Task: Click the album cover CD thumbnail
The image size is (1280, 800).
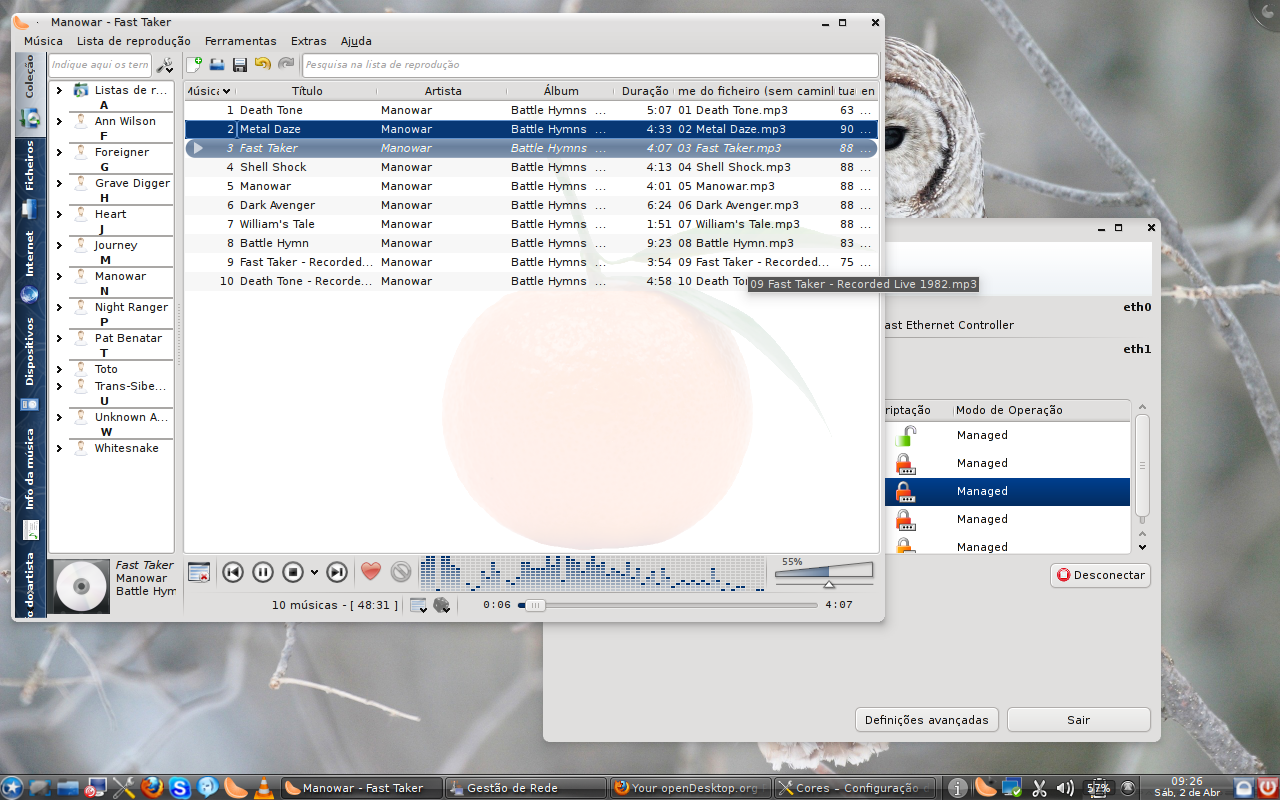Action: [81, 587]
